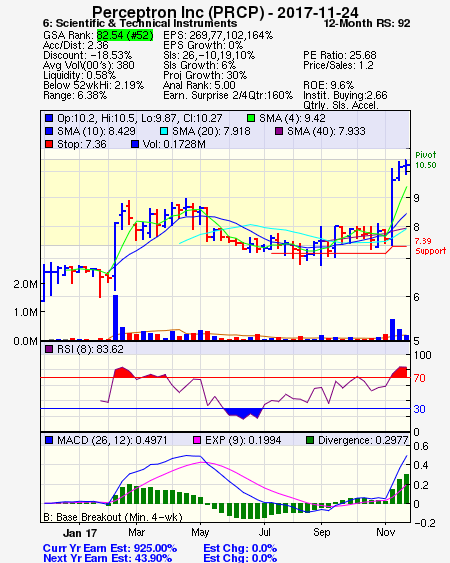Click the Jul date axis label

tap(265, 532)
